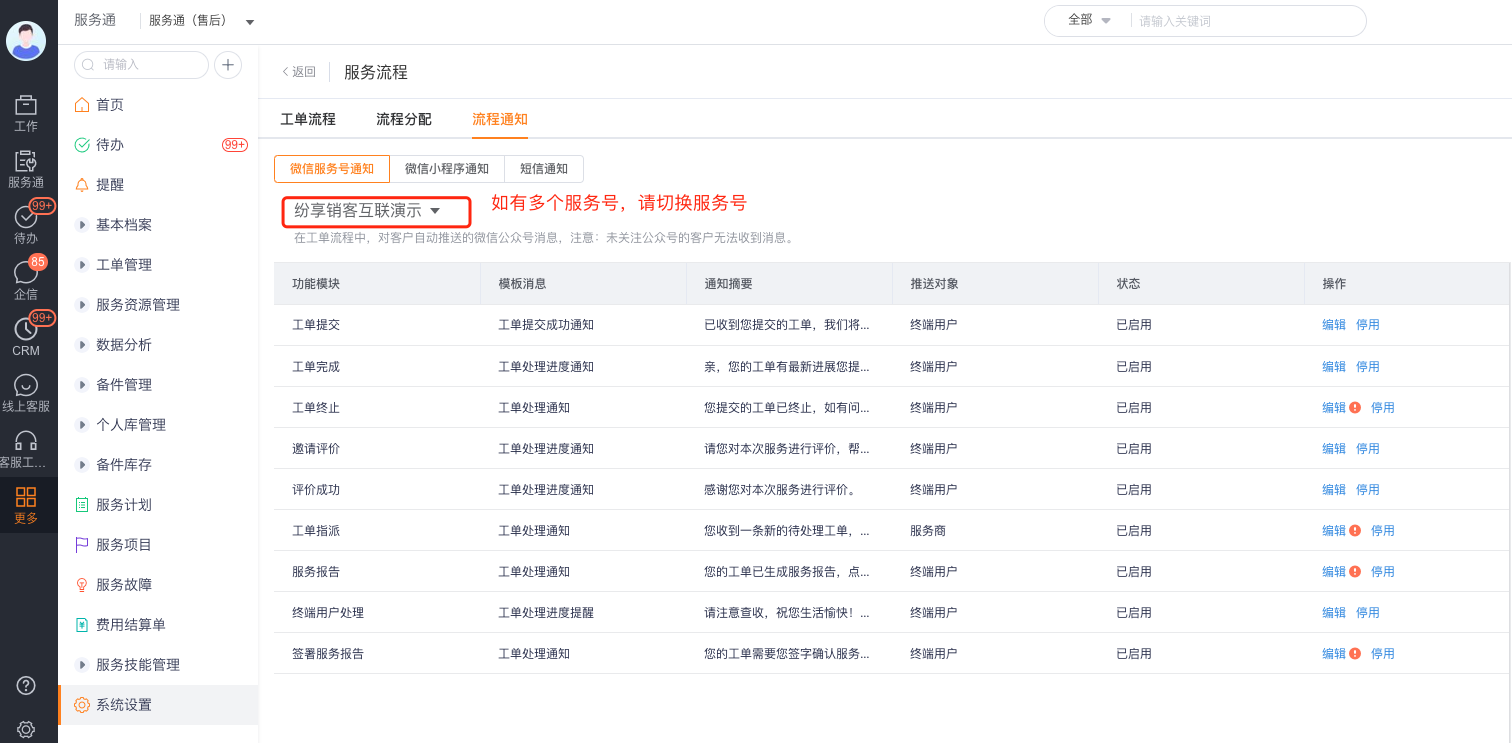Select the 微信小程序通知 toggle option
Image resolution: width=1512 pixels, height=743 pixels.
tap(447, 169)
